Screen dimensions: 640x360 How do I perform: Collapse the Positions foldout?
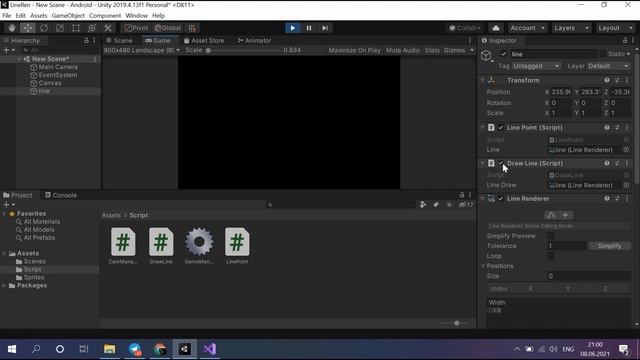(x=483, y=266)
